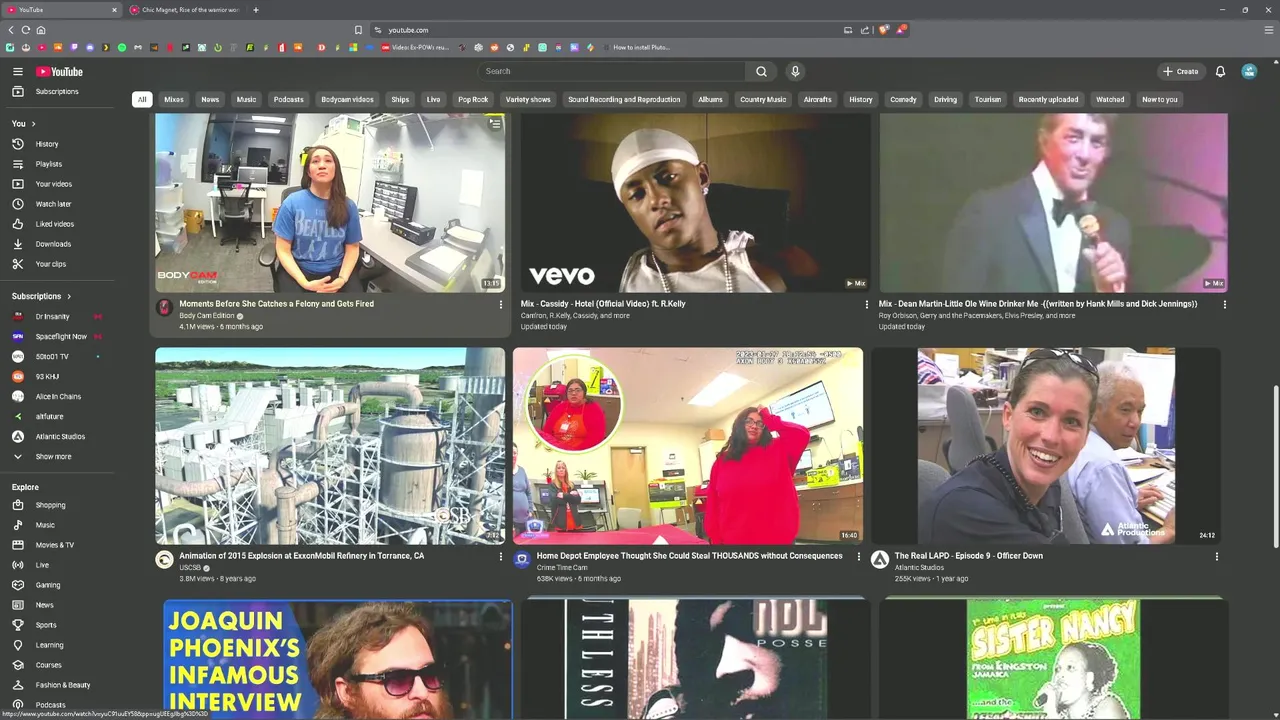Open The Real LAPD Episode 9 title
Screen dimensions: 1280x720
[x=968, y=556]
